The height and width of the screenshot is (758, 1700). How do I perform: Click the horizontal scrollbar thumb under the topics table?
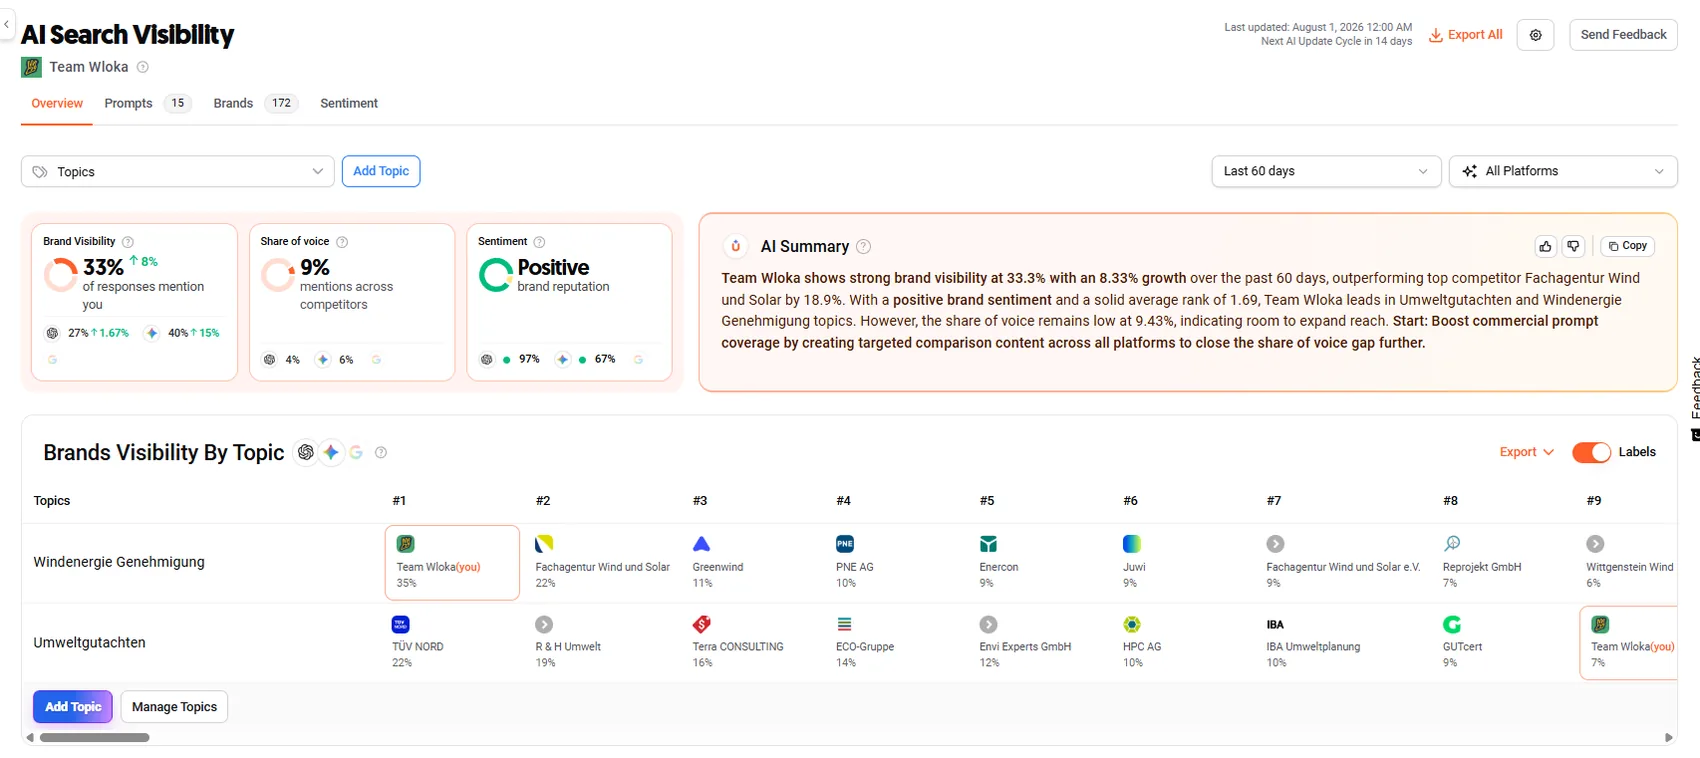tap(95, 738)
